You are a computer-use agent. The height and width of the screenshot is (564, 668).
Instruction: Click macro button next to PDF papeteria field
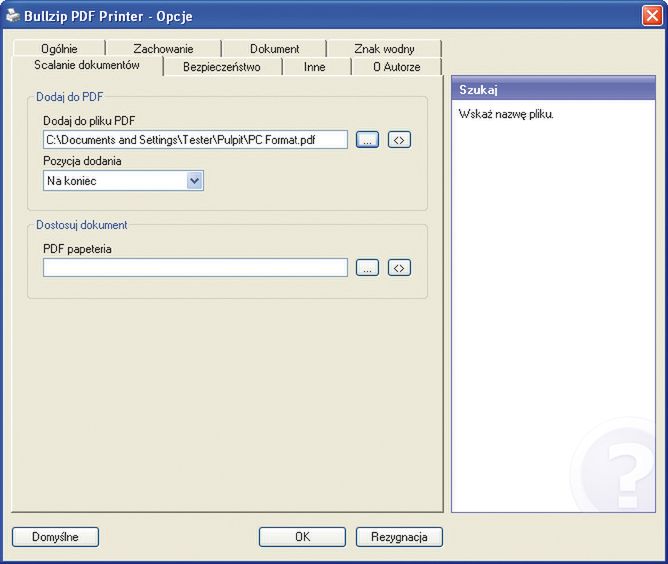399,268
